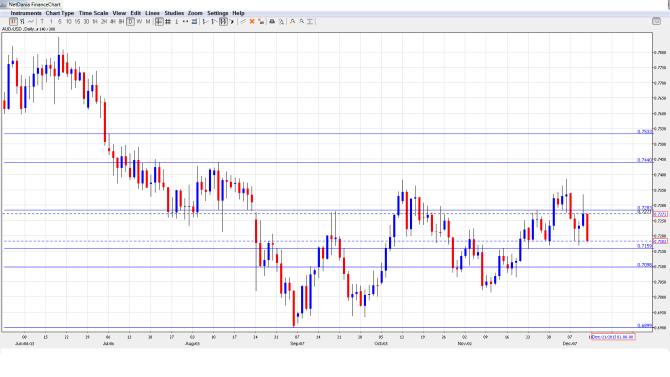Toggle the chart grid icon
670x377 pixels.
point(168,21)
